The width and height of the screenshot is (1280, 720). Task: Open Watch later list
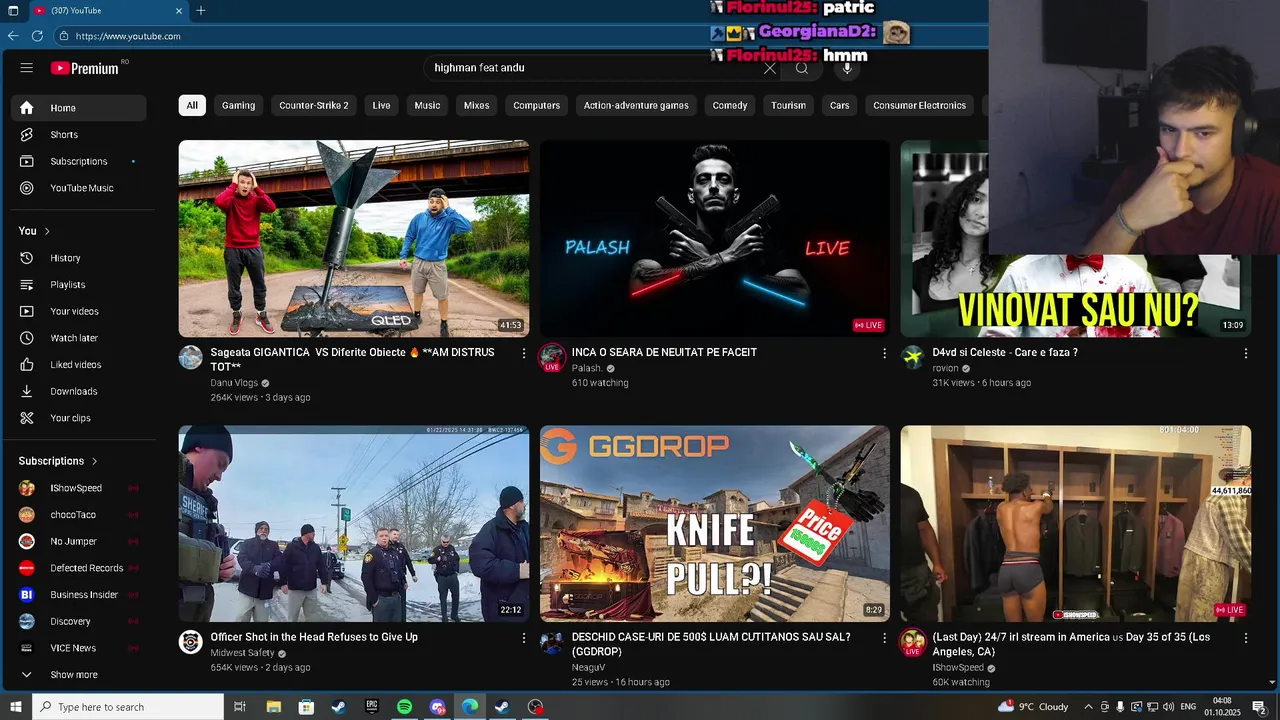[x=79, y=338]
